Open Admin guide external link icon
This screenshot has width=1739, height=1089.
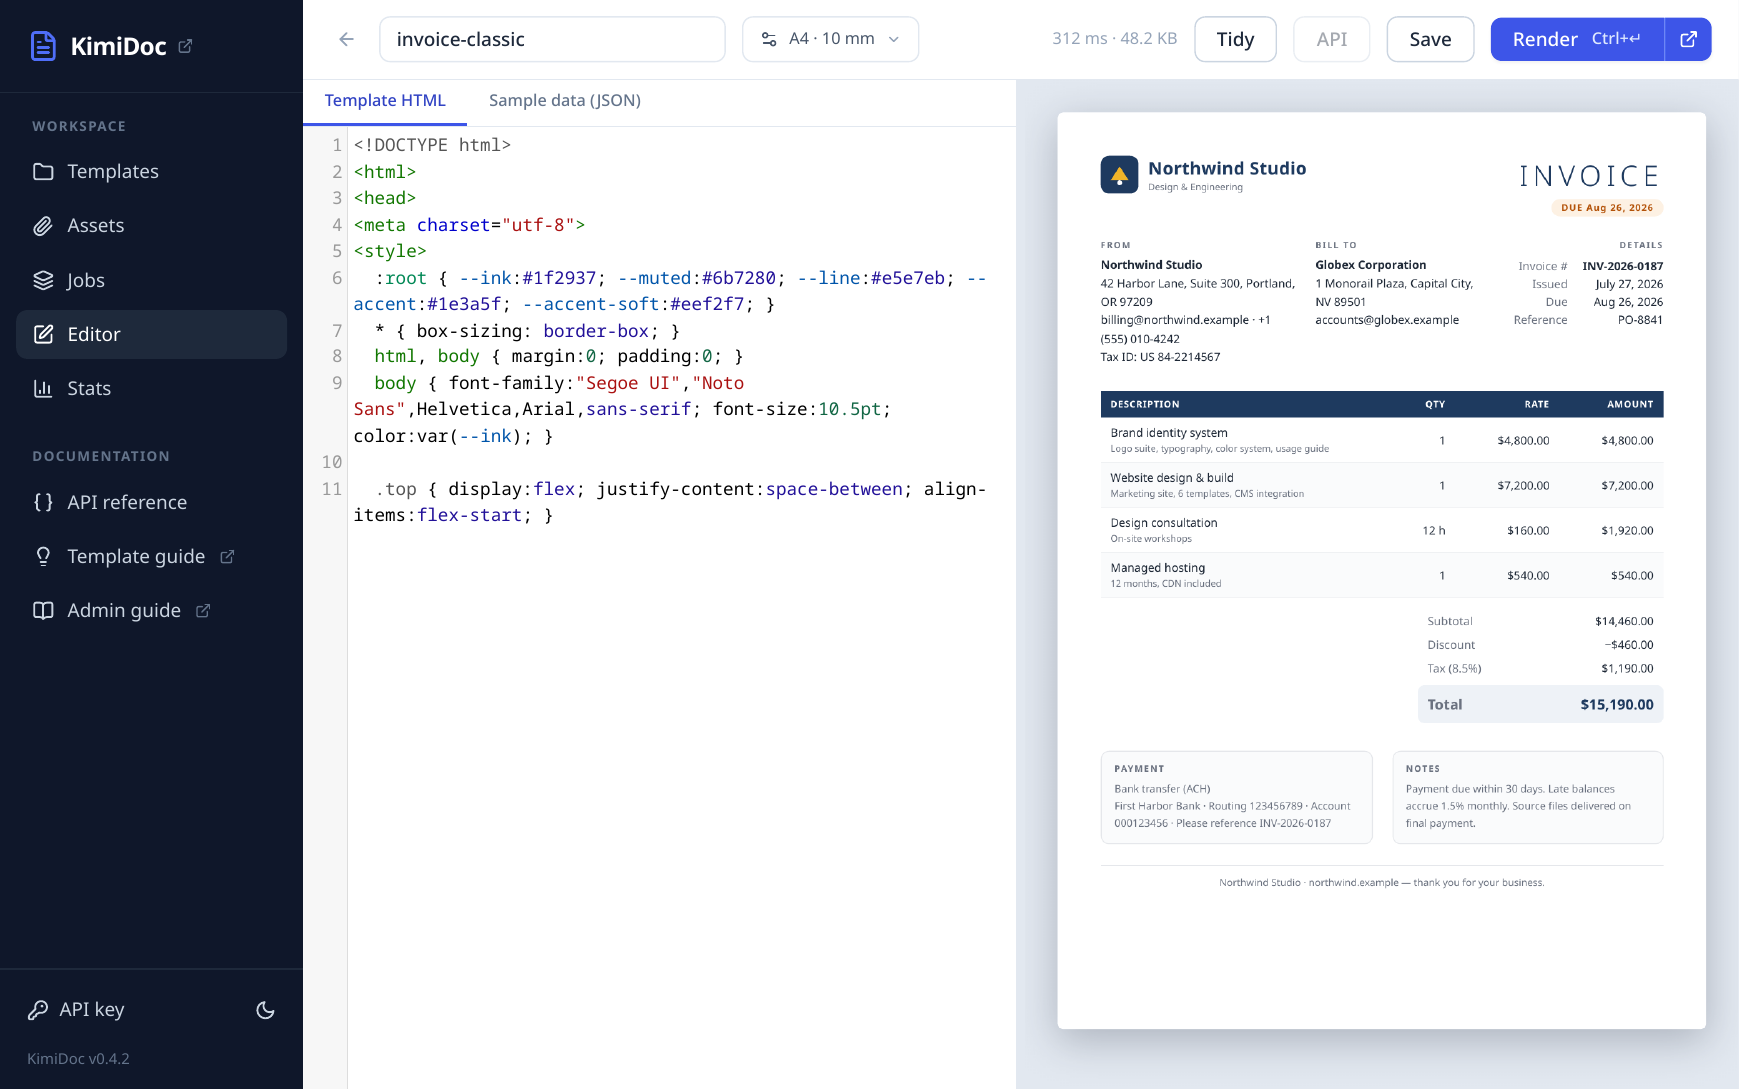point(203,610)
